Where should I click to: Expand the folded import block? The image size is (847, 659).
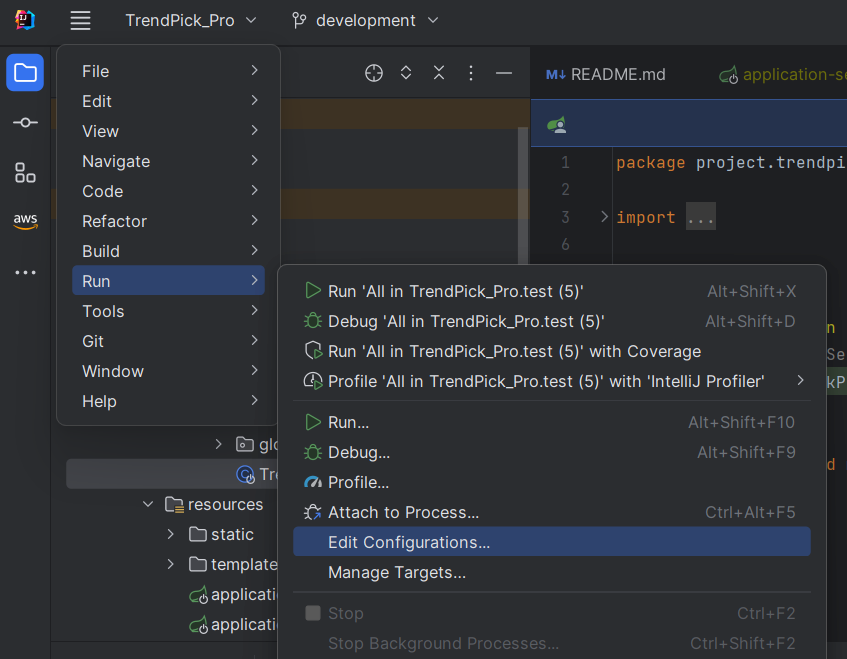pyautogui.click(x=604, y=217)
